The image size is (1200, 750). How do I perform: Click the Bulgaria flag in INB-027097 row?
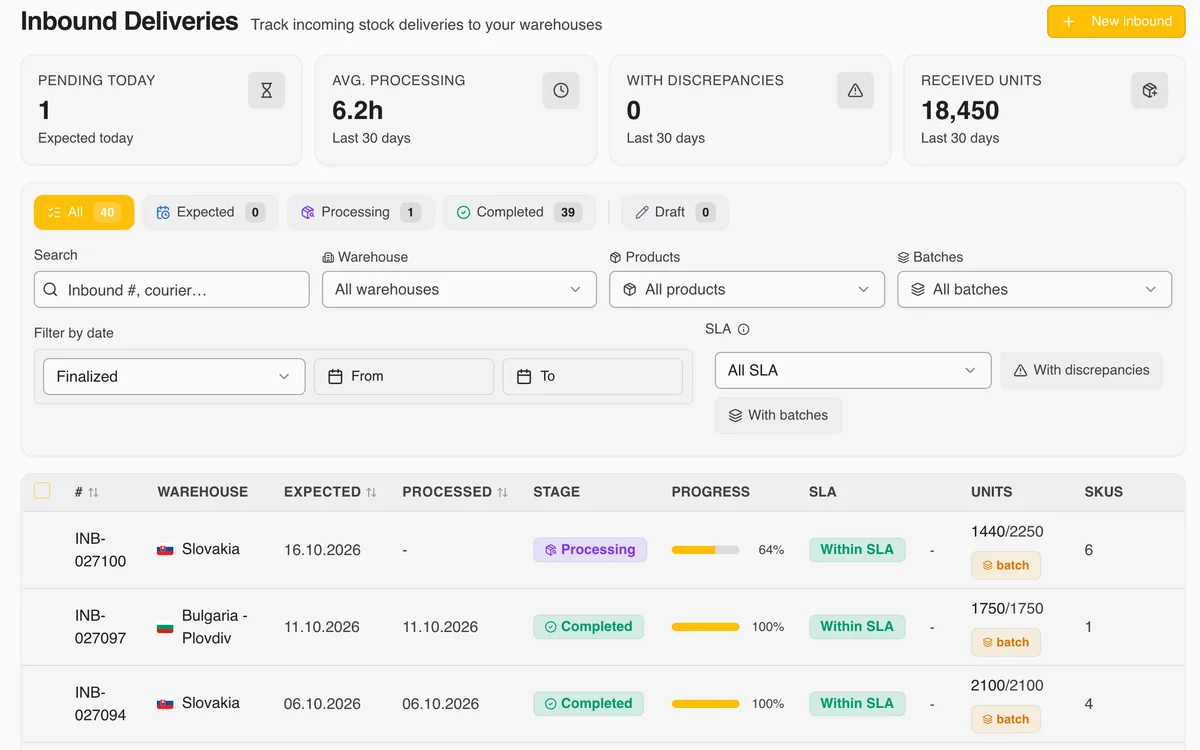coord(165,627)
